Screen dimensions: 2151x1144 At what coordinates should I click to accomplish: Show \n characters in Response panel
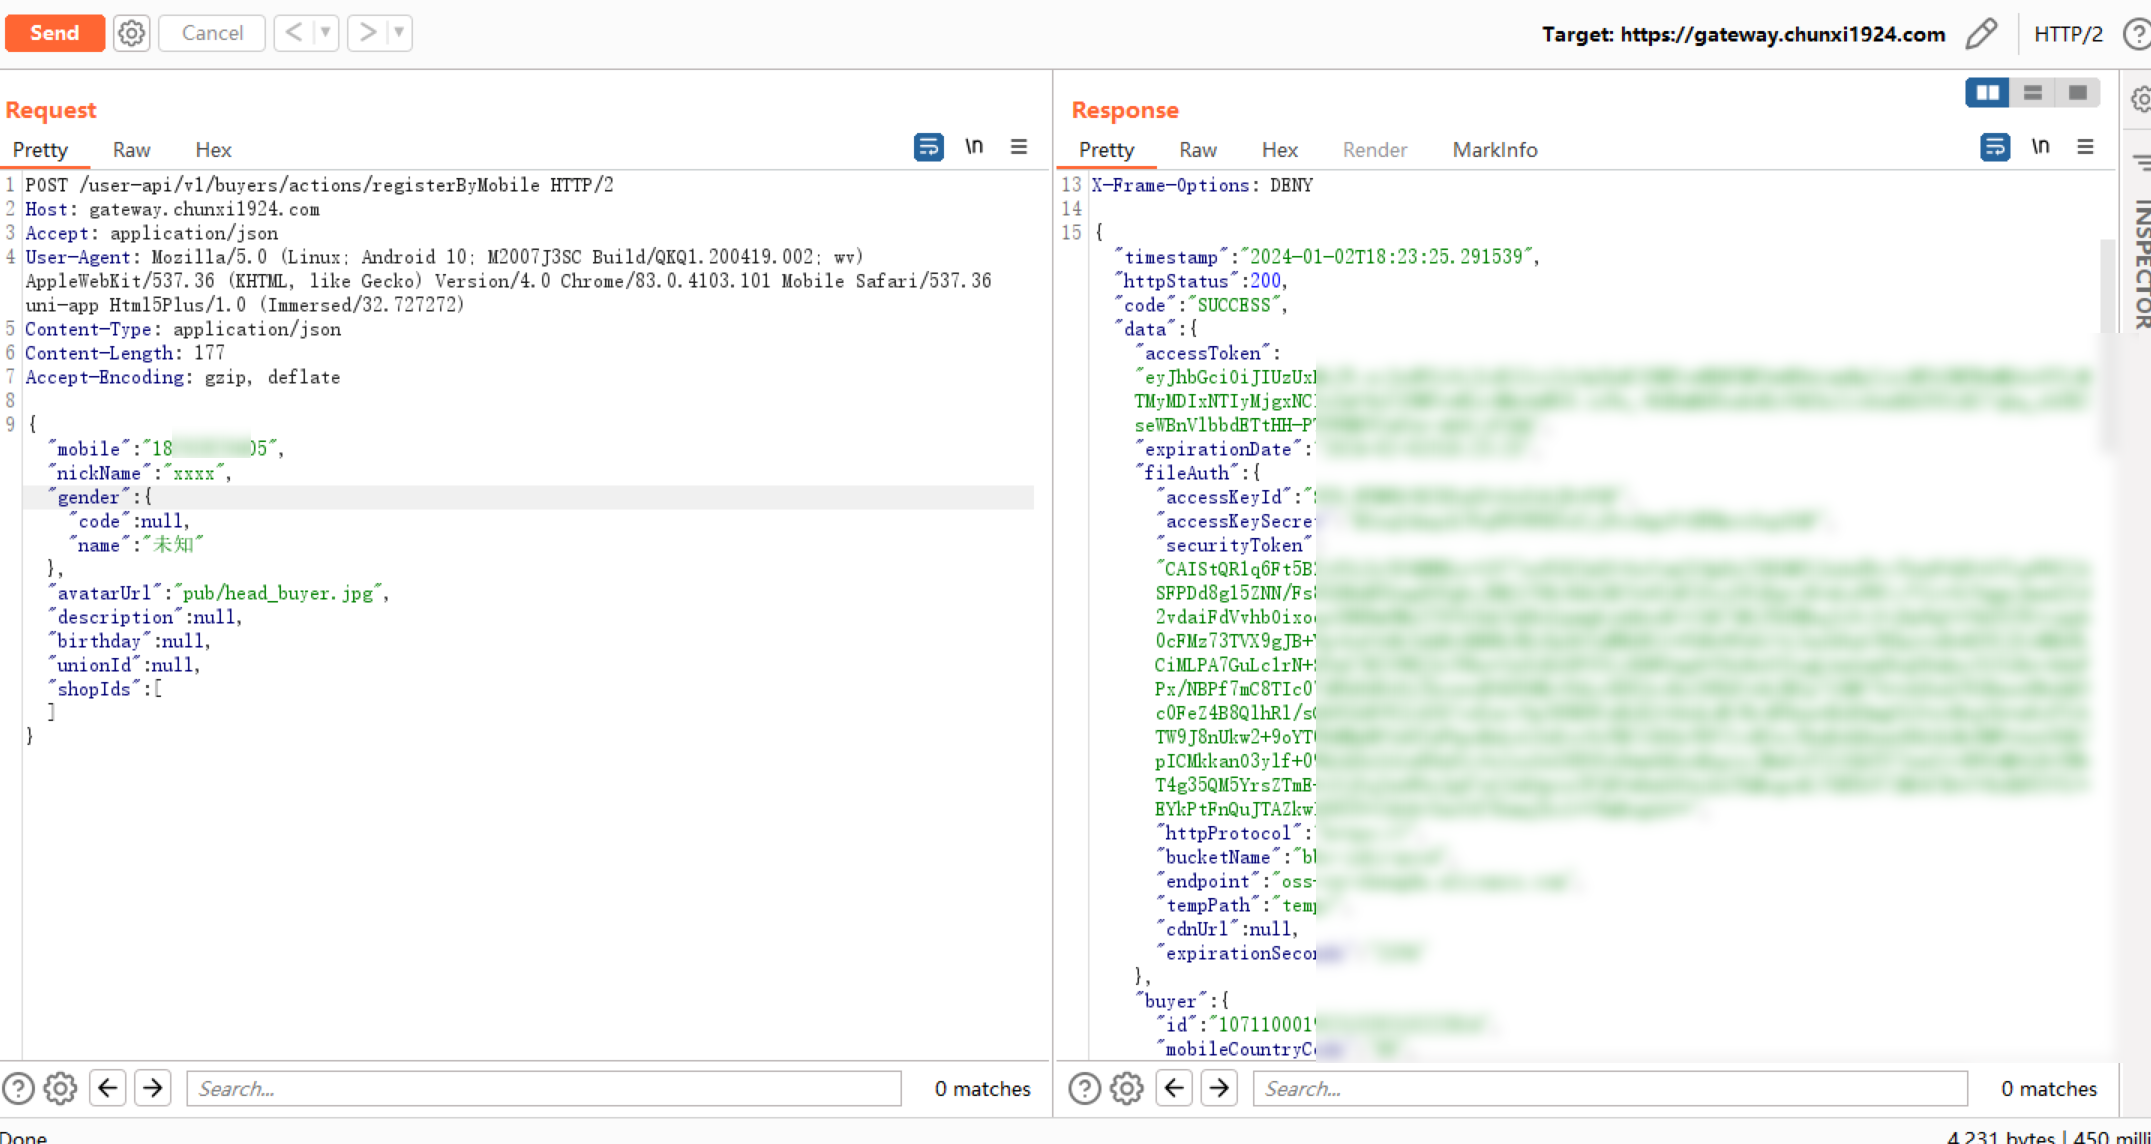(2040, 147)
